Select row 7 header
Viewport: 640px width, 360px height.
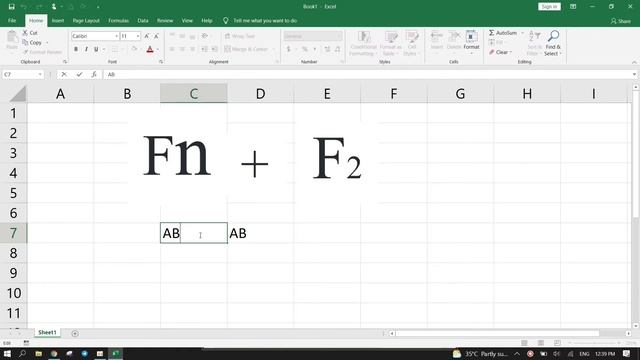(13, 233)
